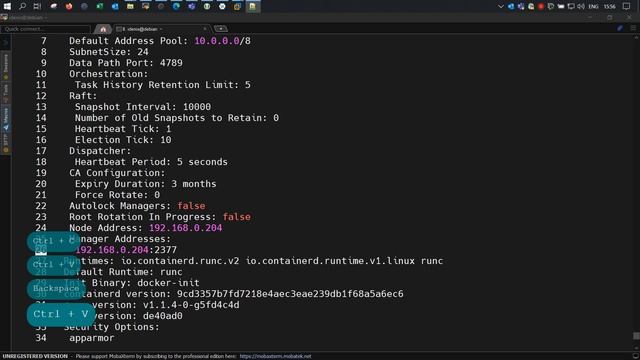Click the paperclip icon at the tab bar right
Image resolution: width=640 pixels, height=360 pixels.
pyautogui.click(x=620, y=28)
